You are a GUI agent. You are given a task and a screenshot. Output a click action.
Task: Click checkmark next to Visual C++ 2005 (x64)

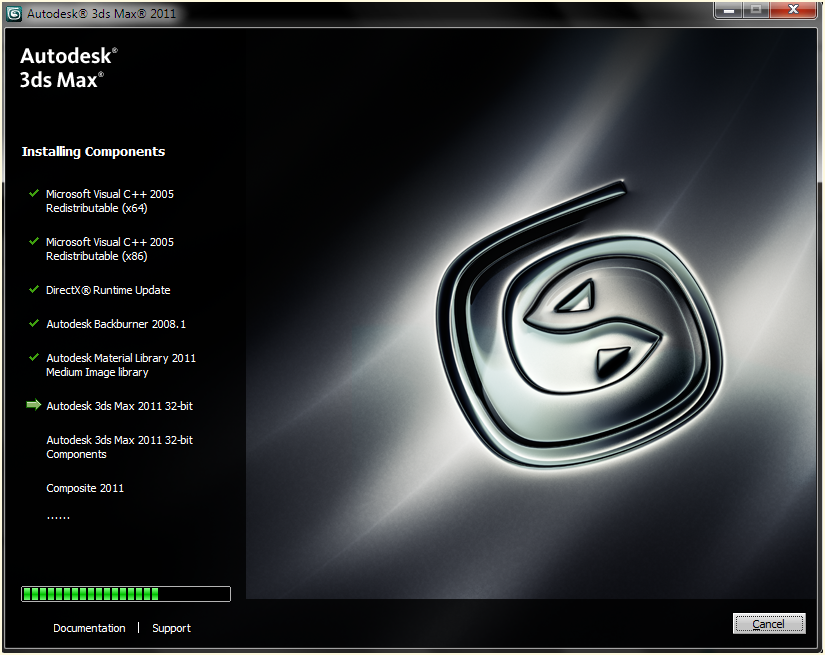point(34,193)
